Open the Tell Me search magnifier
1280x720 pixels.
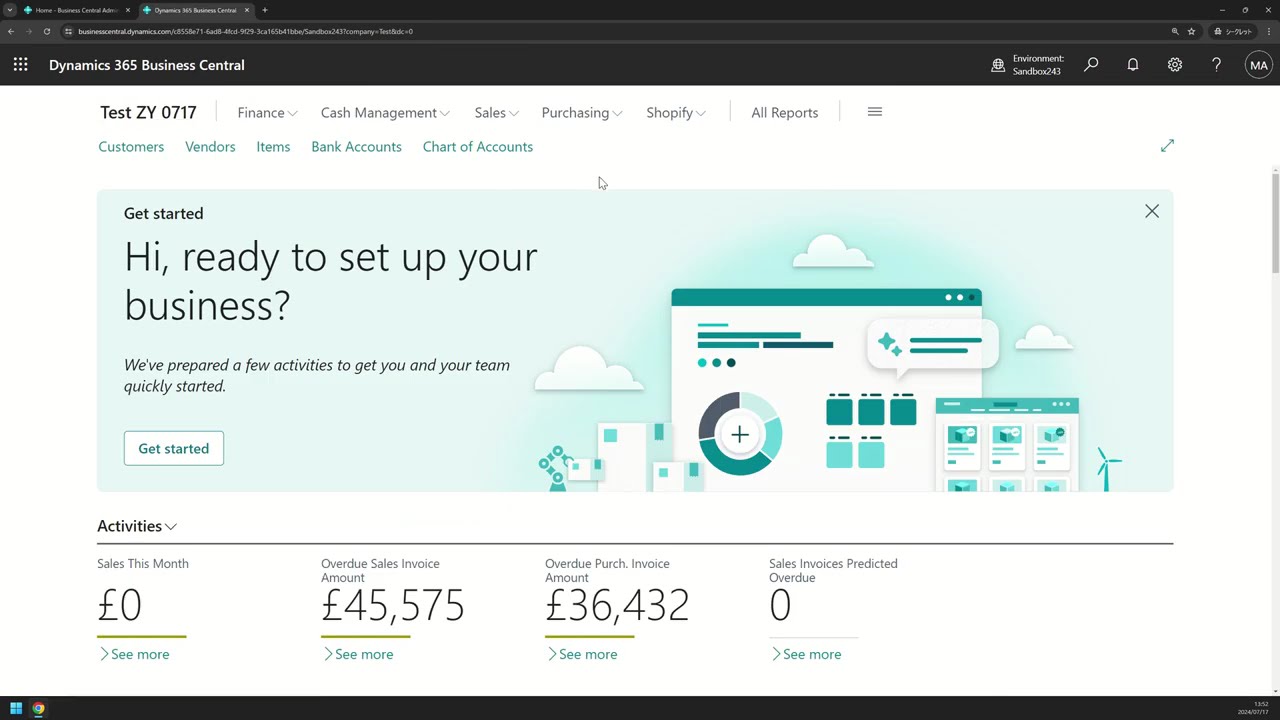coord(1091,65)
